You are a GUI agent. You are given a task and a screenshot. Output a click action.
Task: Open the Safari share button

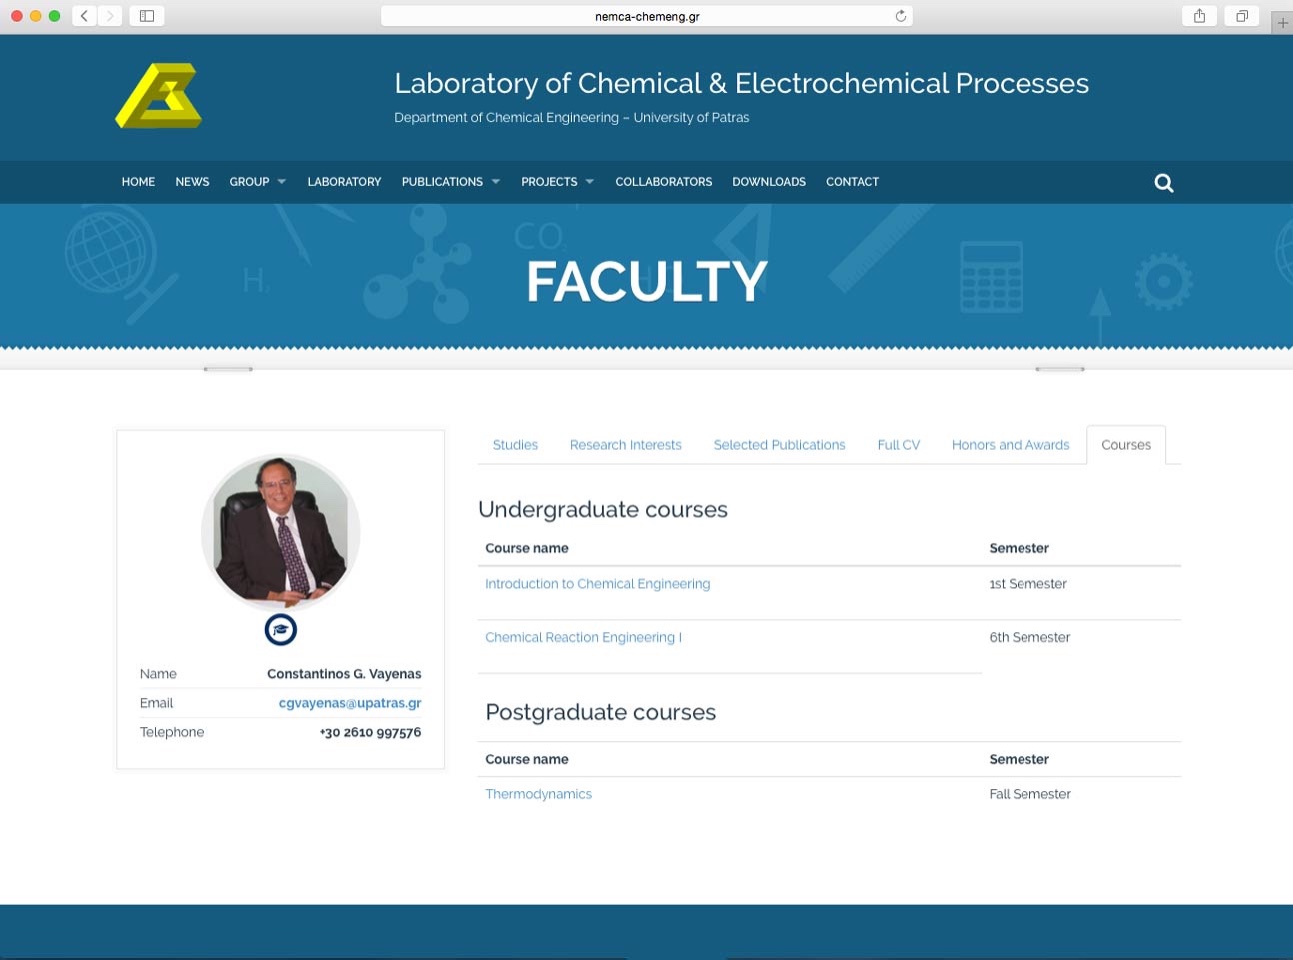pos(1199,15)
